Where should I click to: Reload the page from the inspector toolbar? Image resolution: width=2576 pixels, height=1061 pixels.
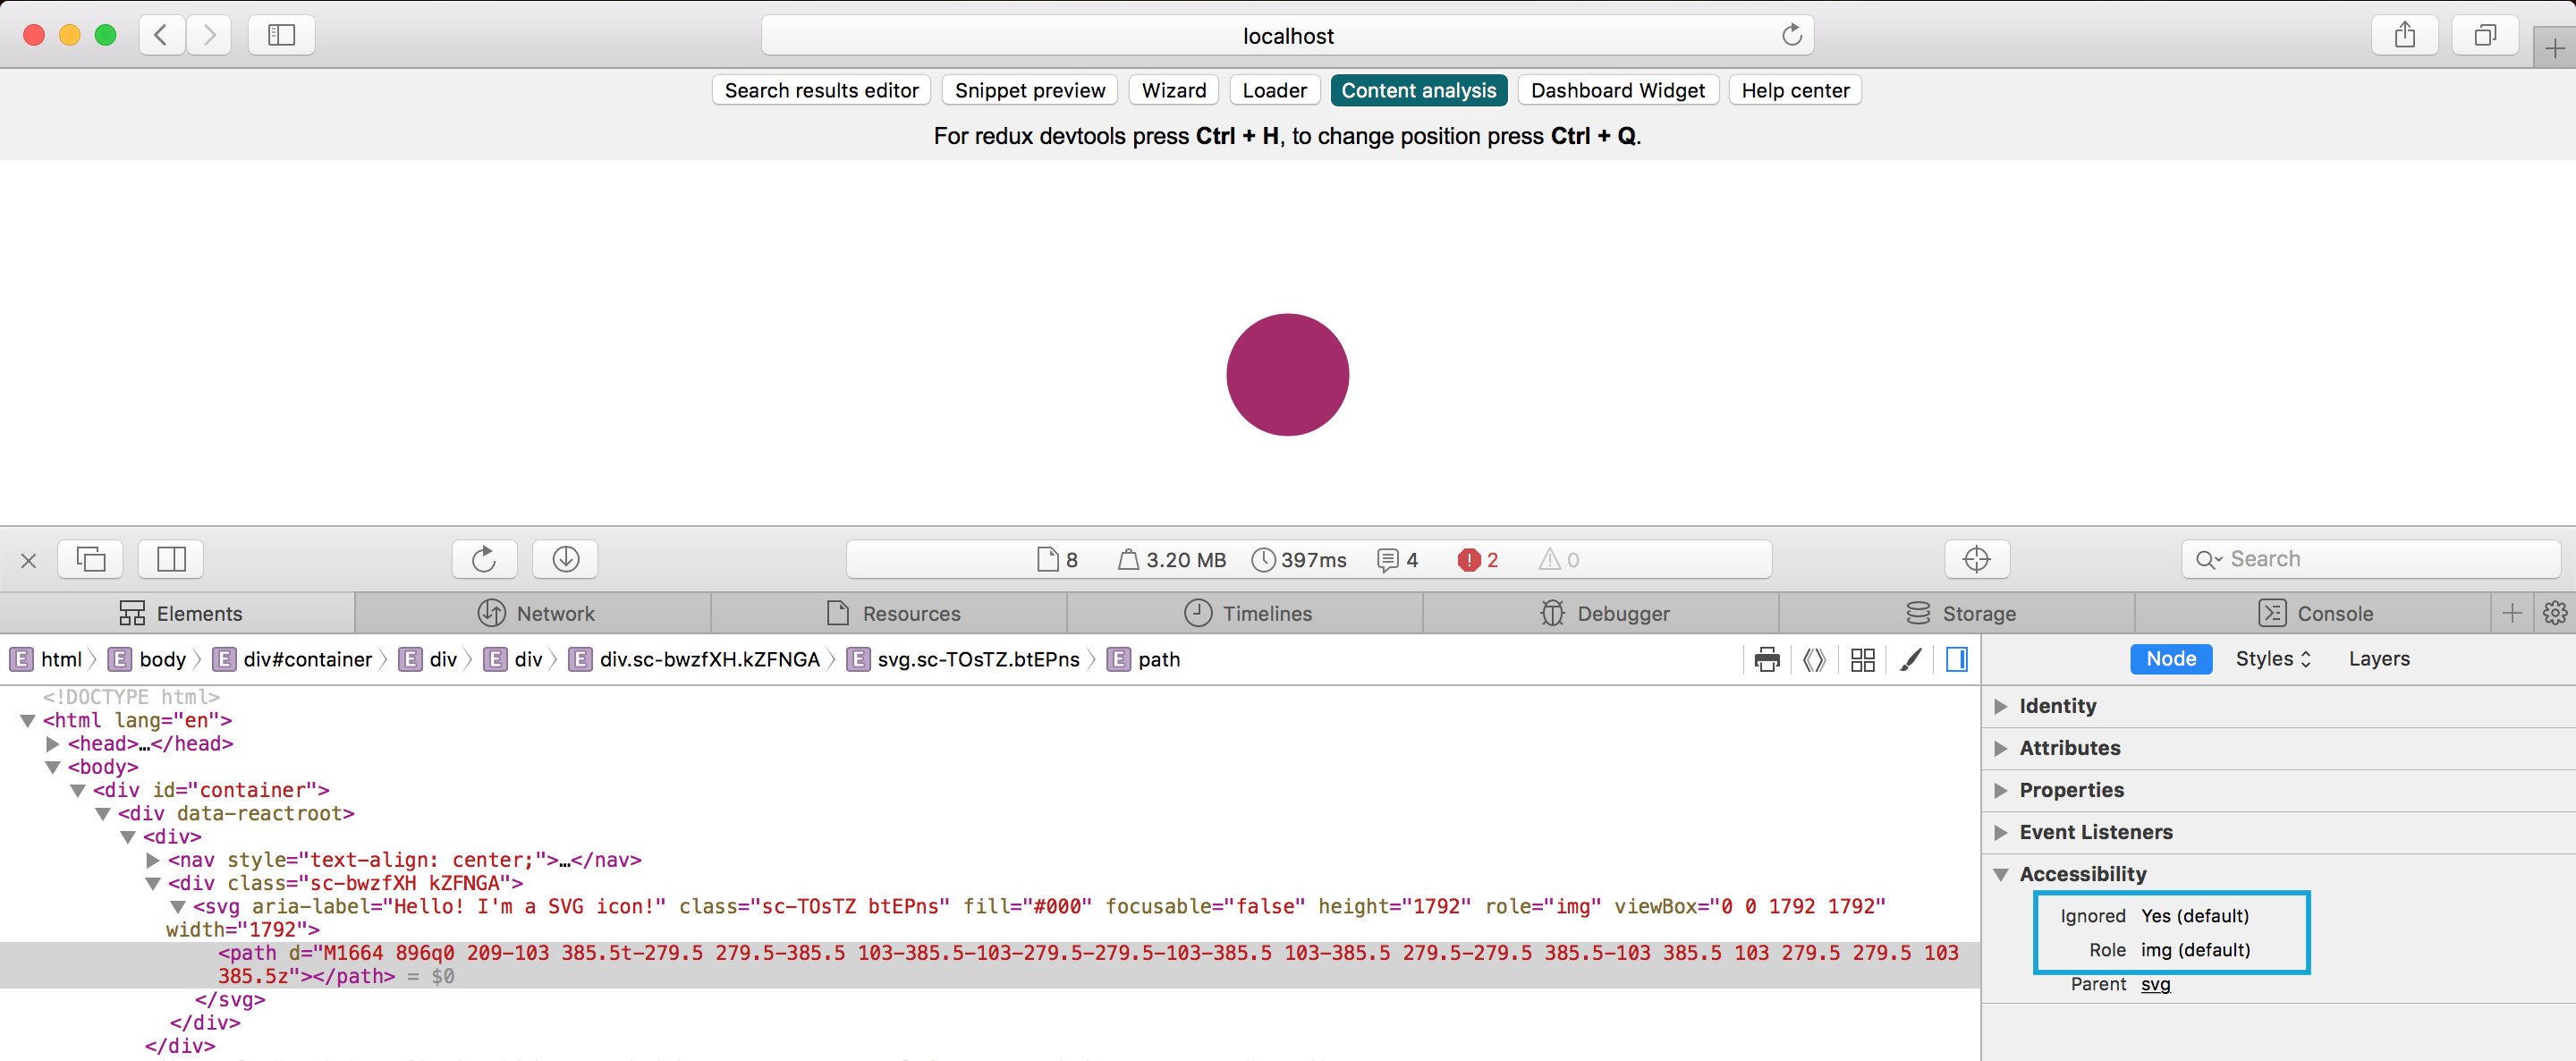coord(484,559)
